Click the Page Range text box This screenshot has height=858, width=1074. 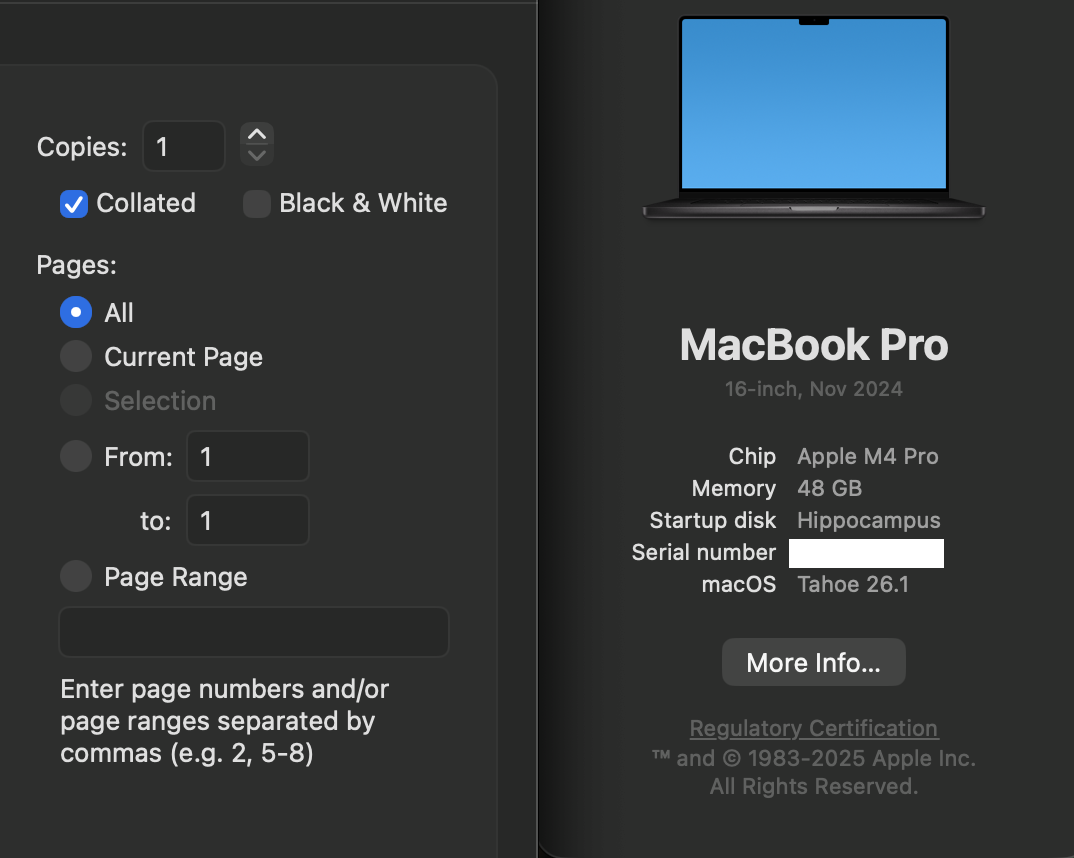click(254, 631)
